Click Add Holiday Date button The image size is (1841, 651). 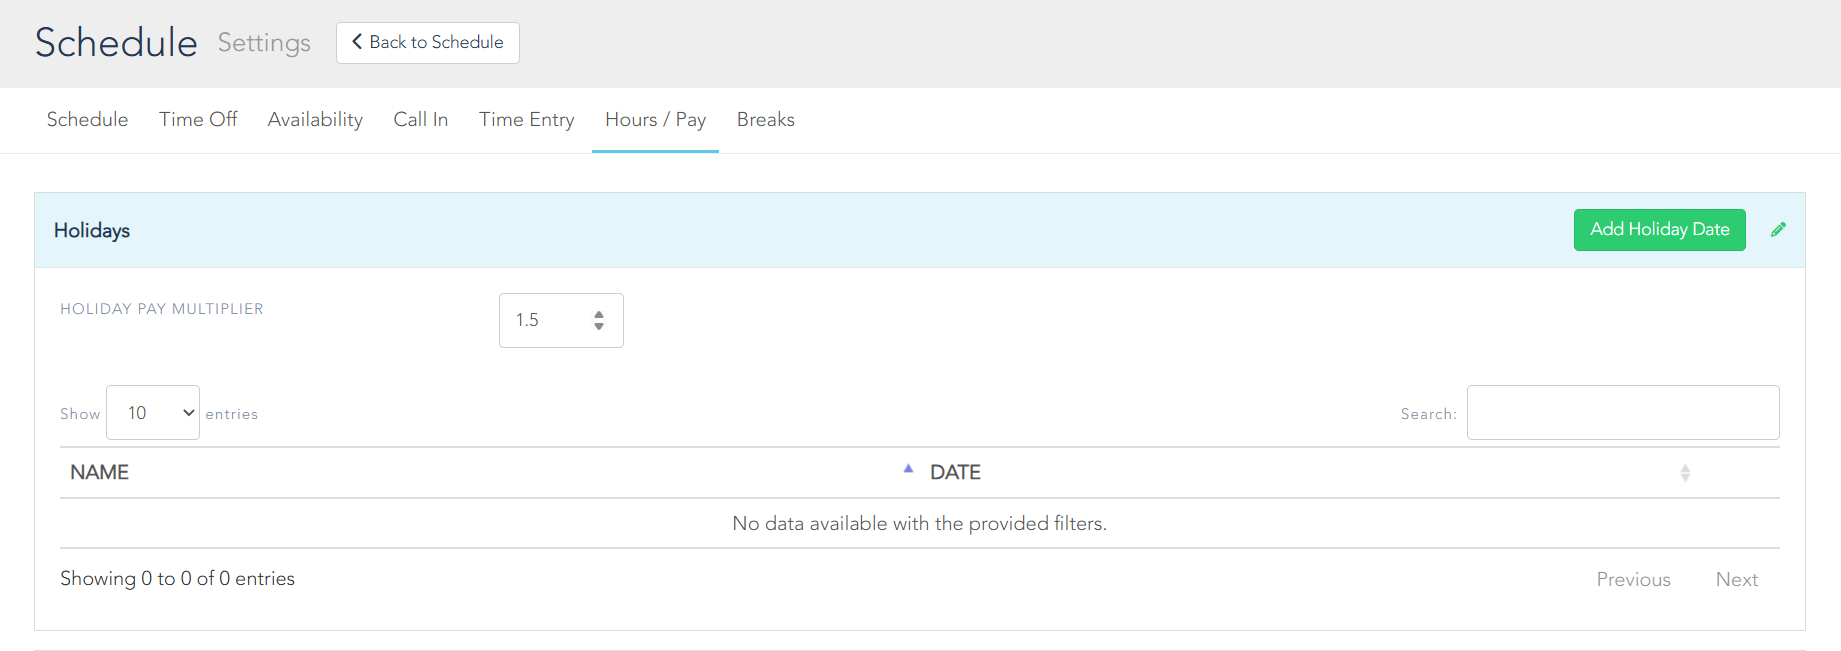[1659, 230]
